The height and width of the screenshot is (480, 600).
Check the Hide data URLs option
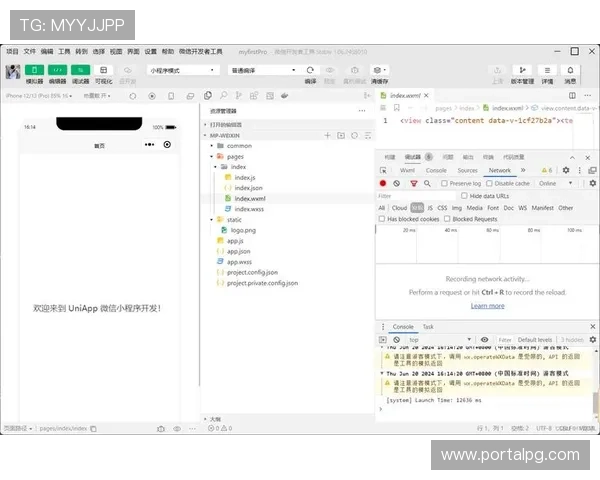coord(463,196)
